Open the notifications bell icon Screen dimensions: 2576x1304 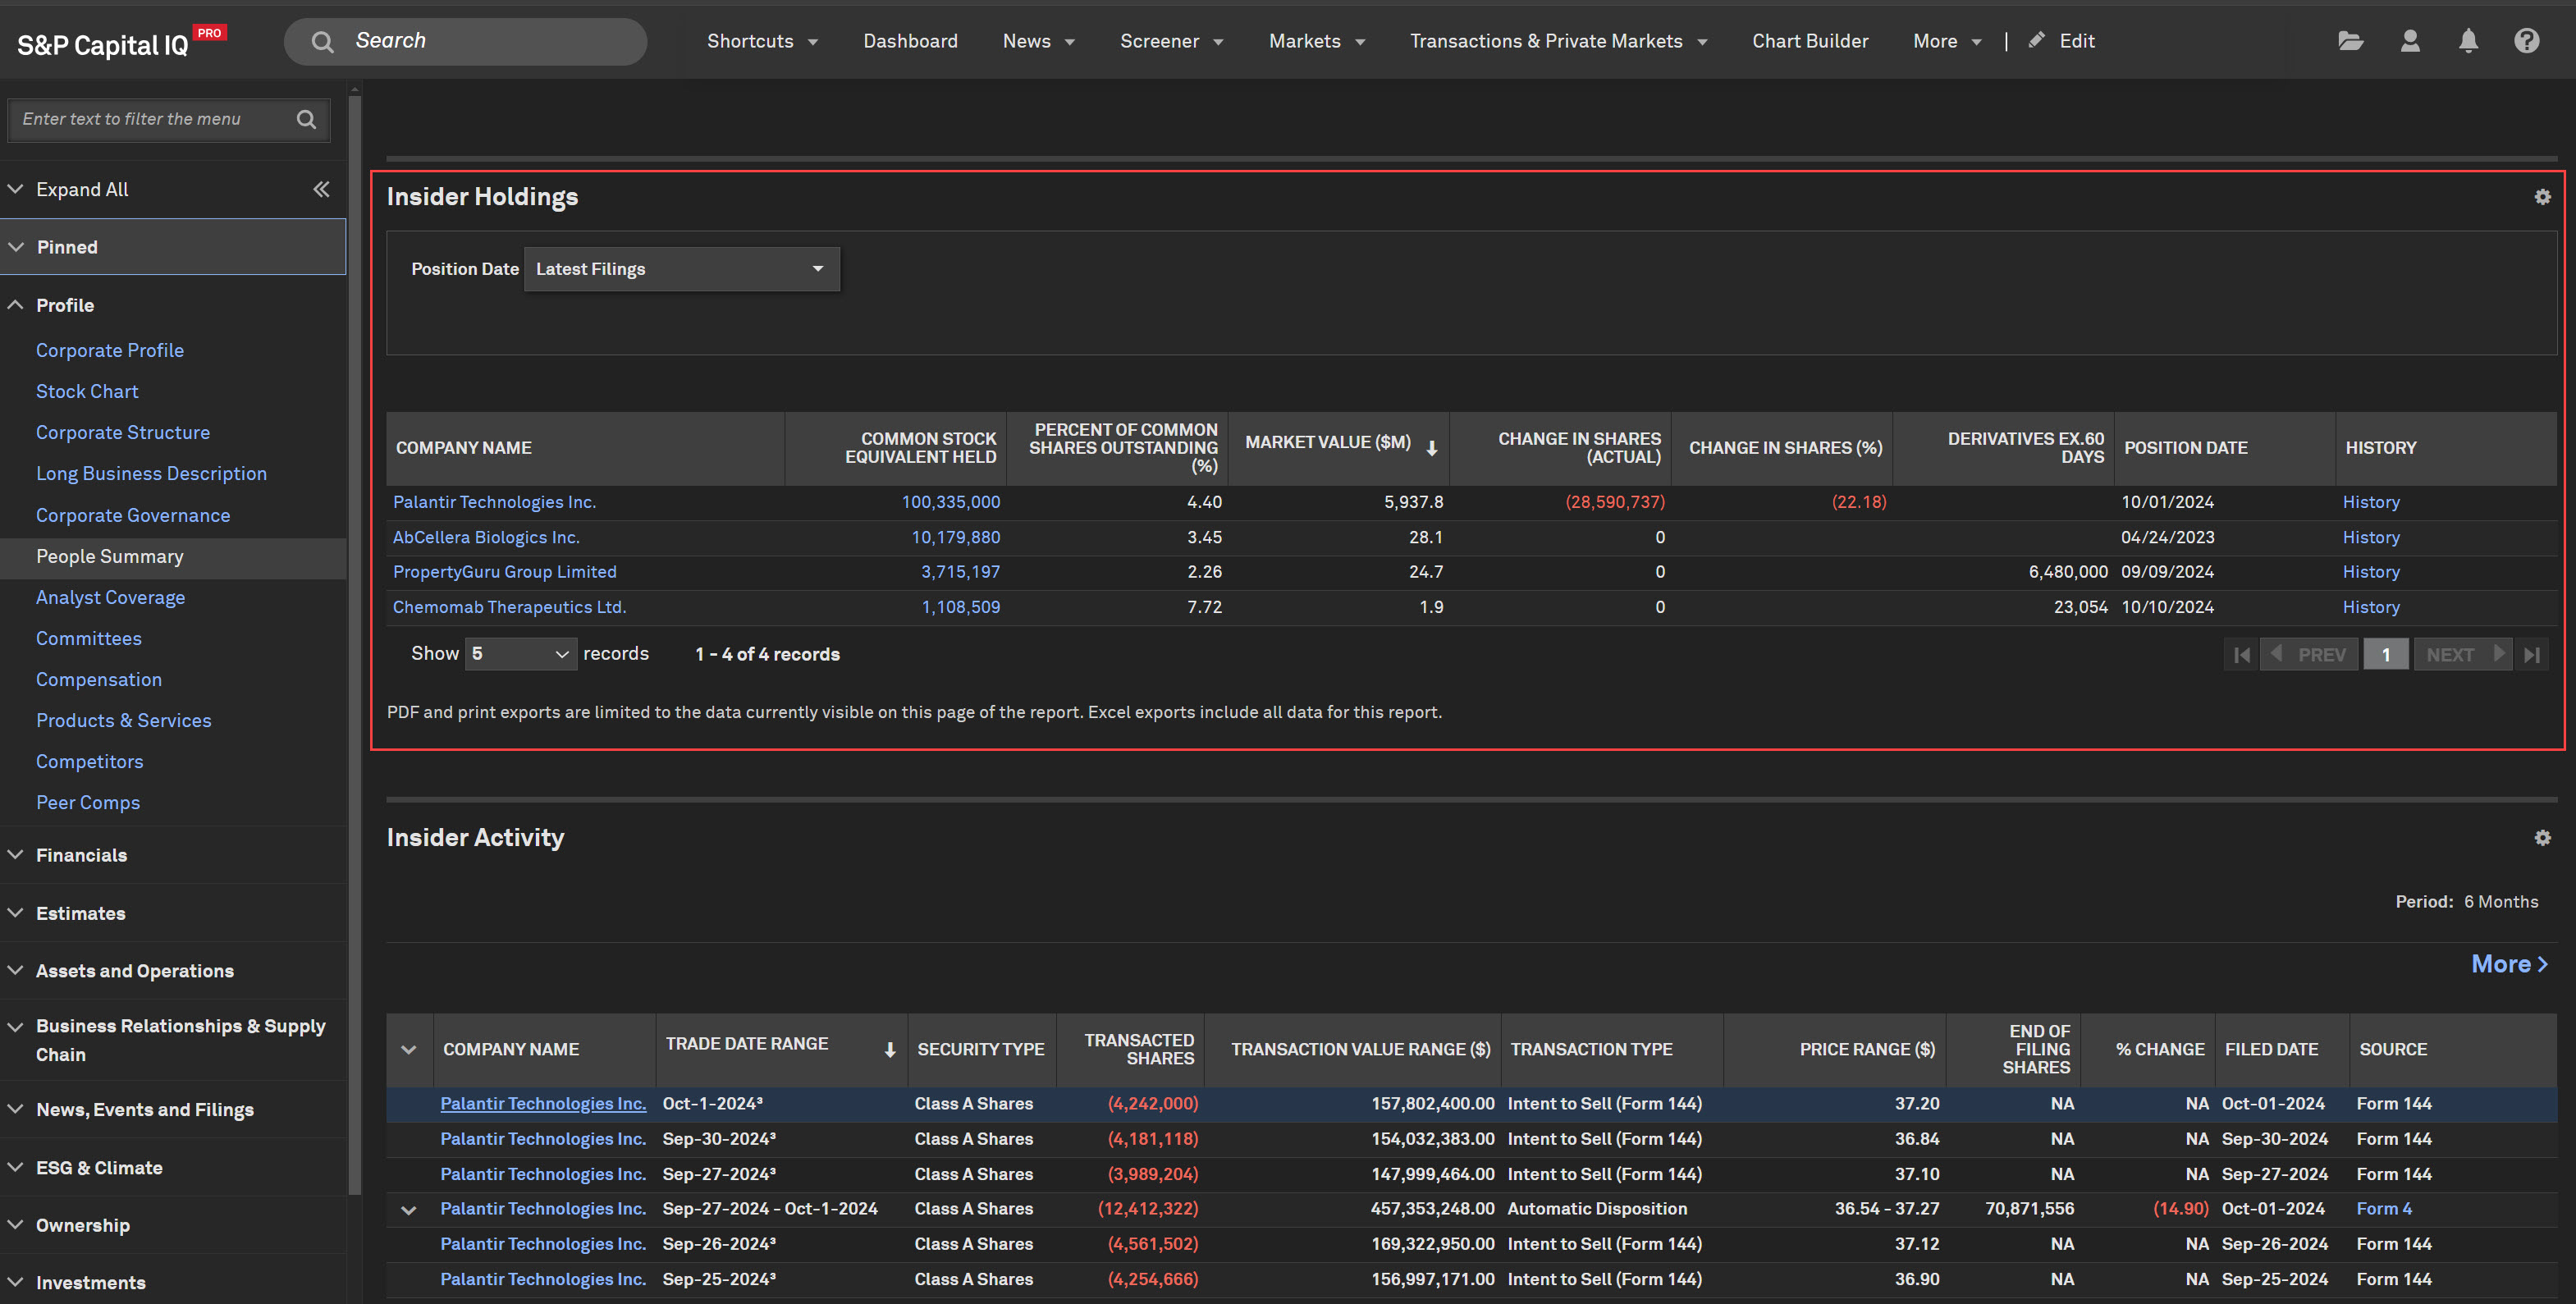click(2468, 41)
